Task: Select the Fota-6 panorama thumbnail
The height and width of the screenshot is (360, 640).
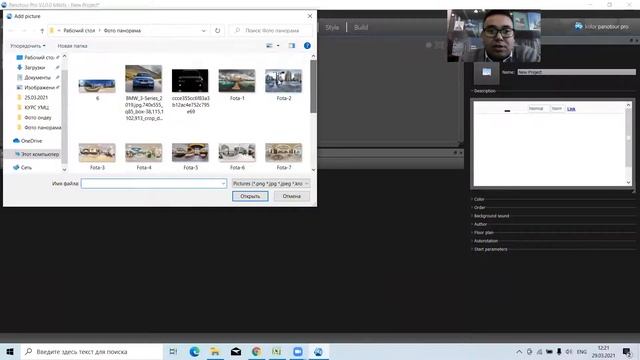Action: pyautogui.click(x=237, y=153)
